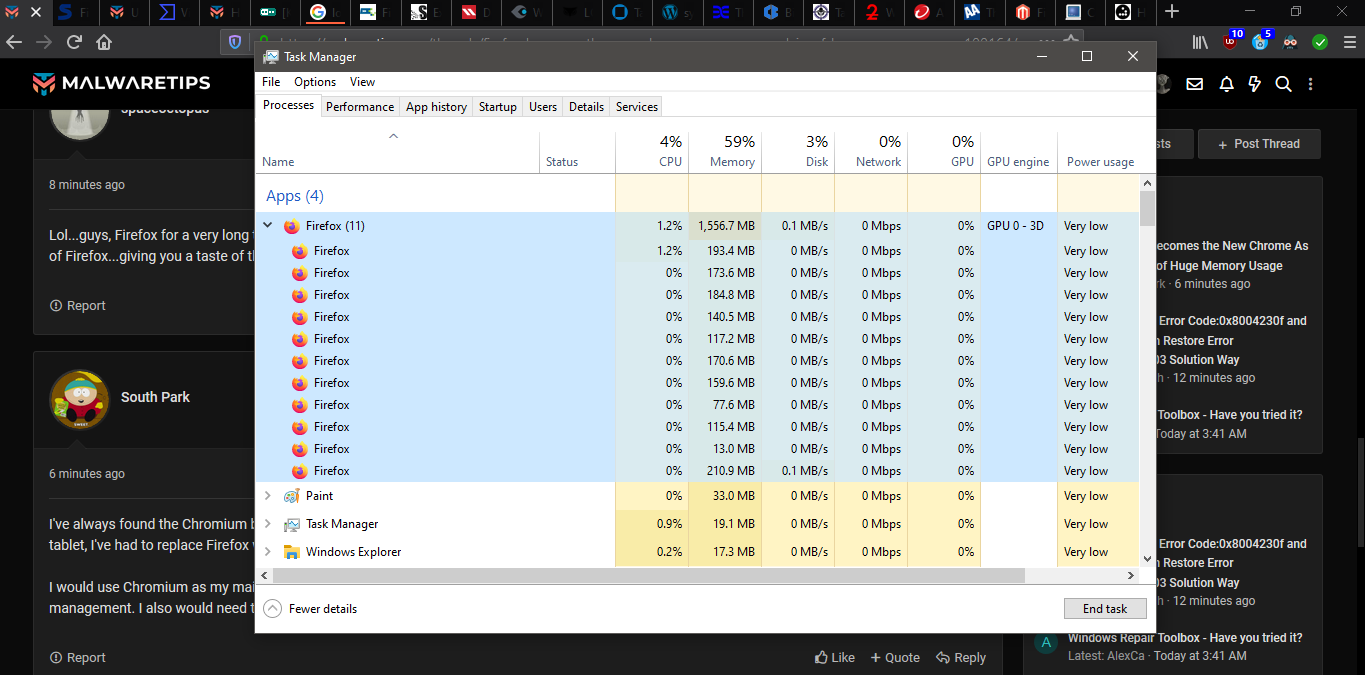Open the South Park user profile link
Image resolution: width=1365 pixels, height=675 pixels.
pyautogui.click(x=155, y=397)
